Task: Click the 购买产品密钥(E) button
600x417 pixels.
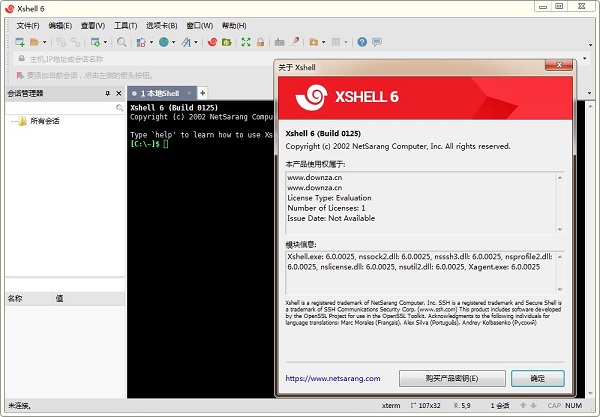Action: pos(451,379)
